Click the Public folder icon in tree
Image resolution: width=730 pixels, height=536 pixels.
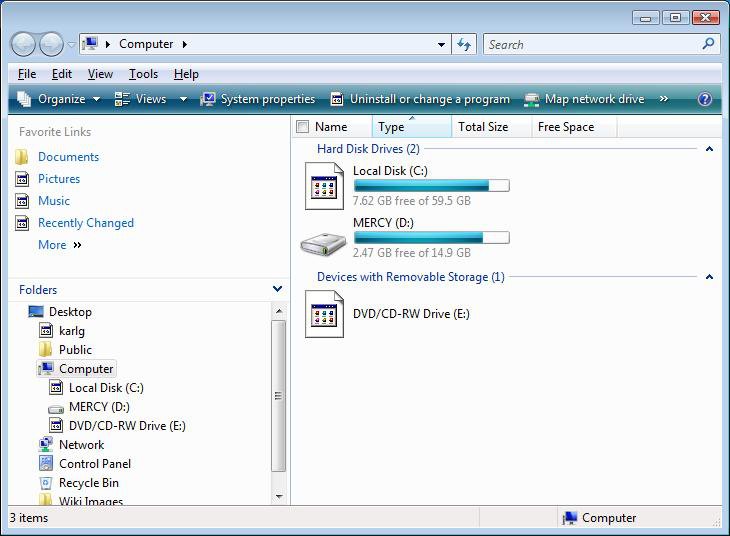45,350
